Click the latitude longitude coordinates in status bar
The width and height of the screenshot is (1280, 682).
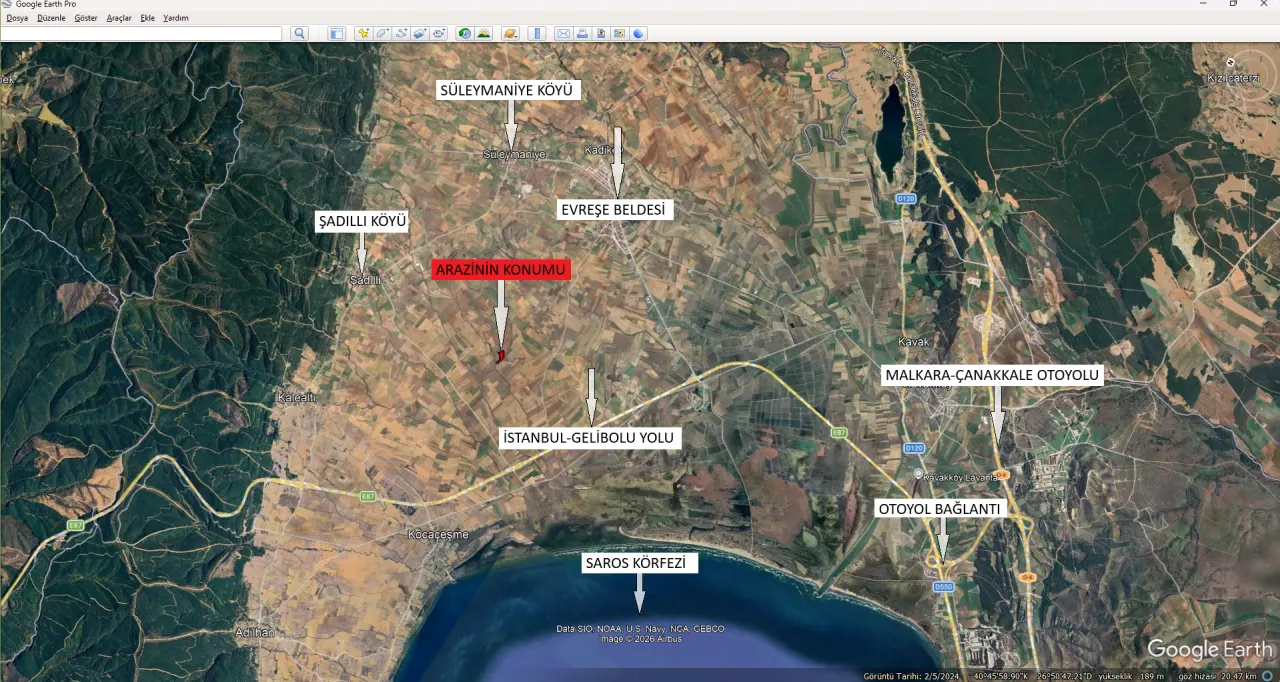pos(1033,676)
